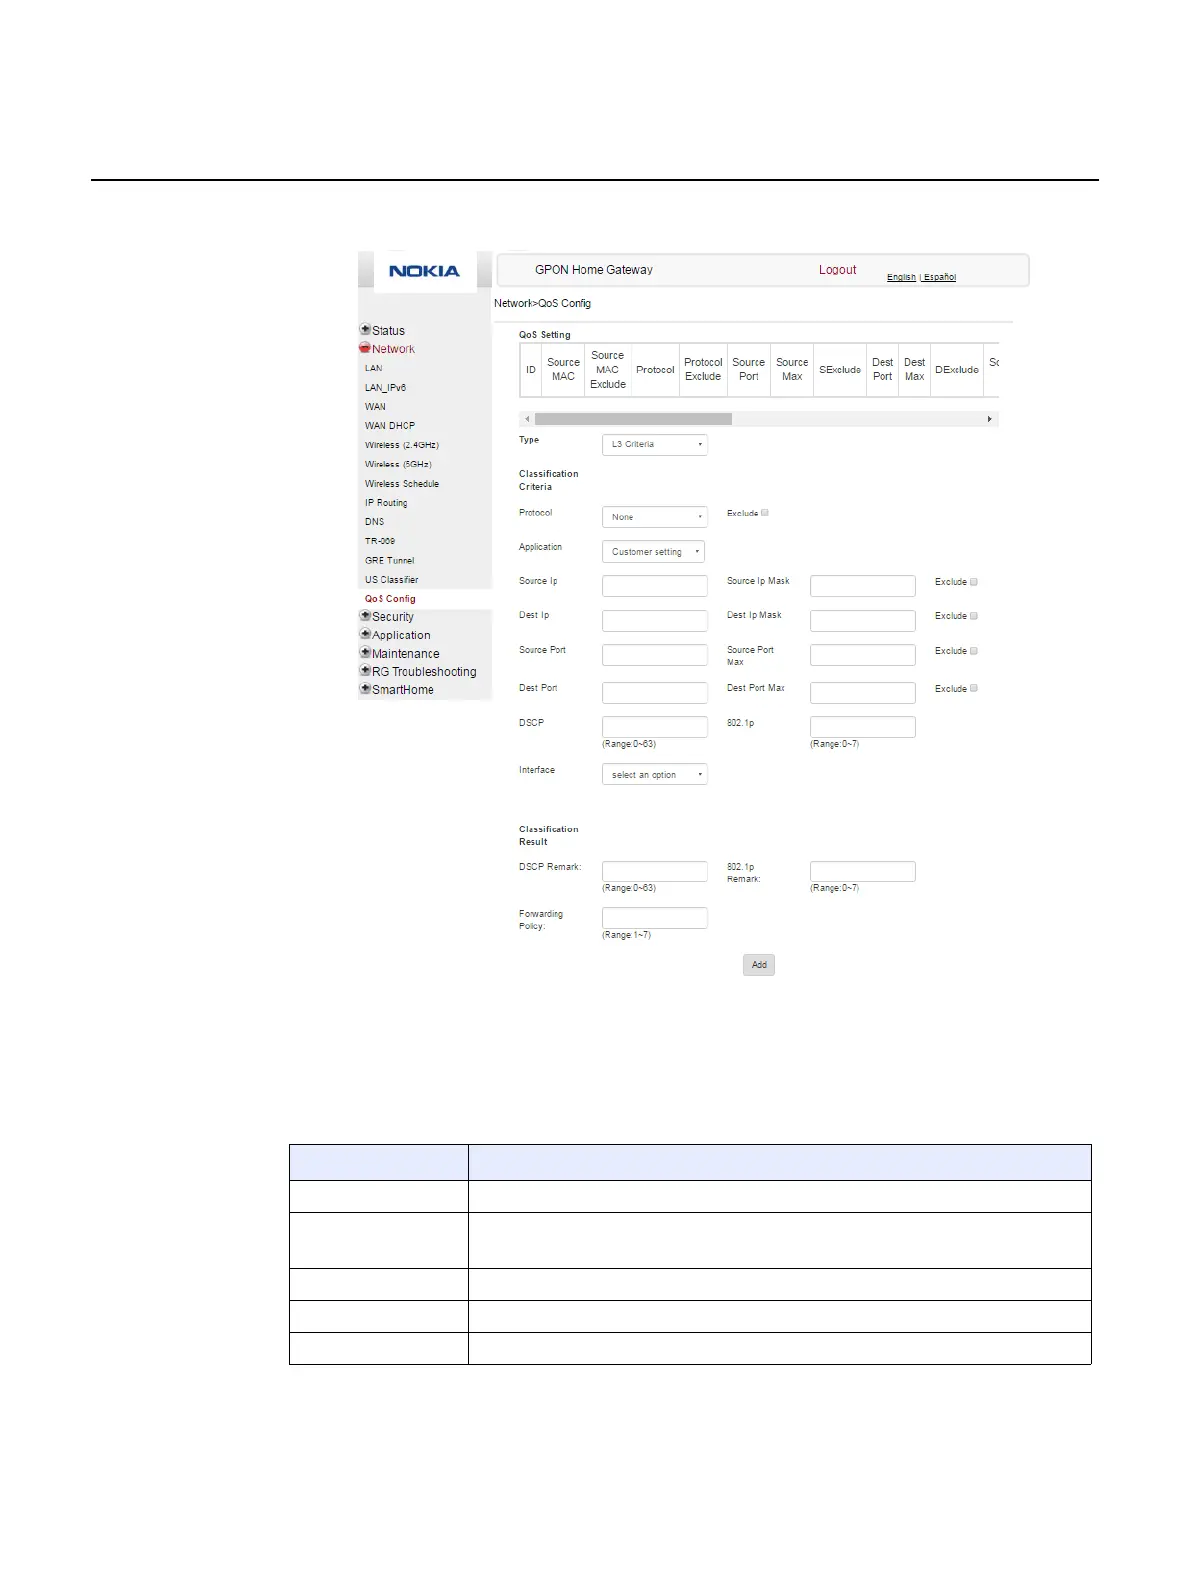The width and height of the screenshot is (1190, 1584).
Task: Click the 802.1p Remark input field
Action: pyautogui.click(x=863, y=871)
